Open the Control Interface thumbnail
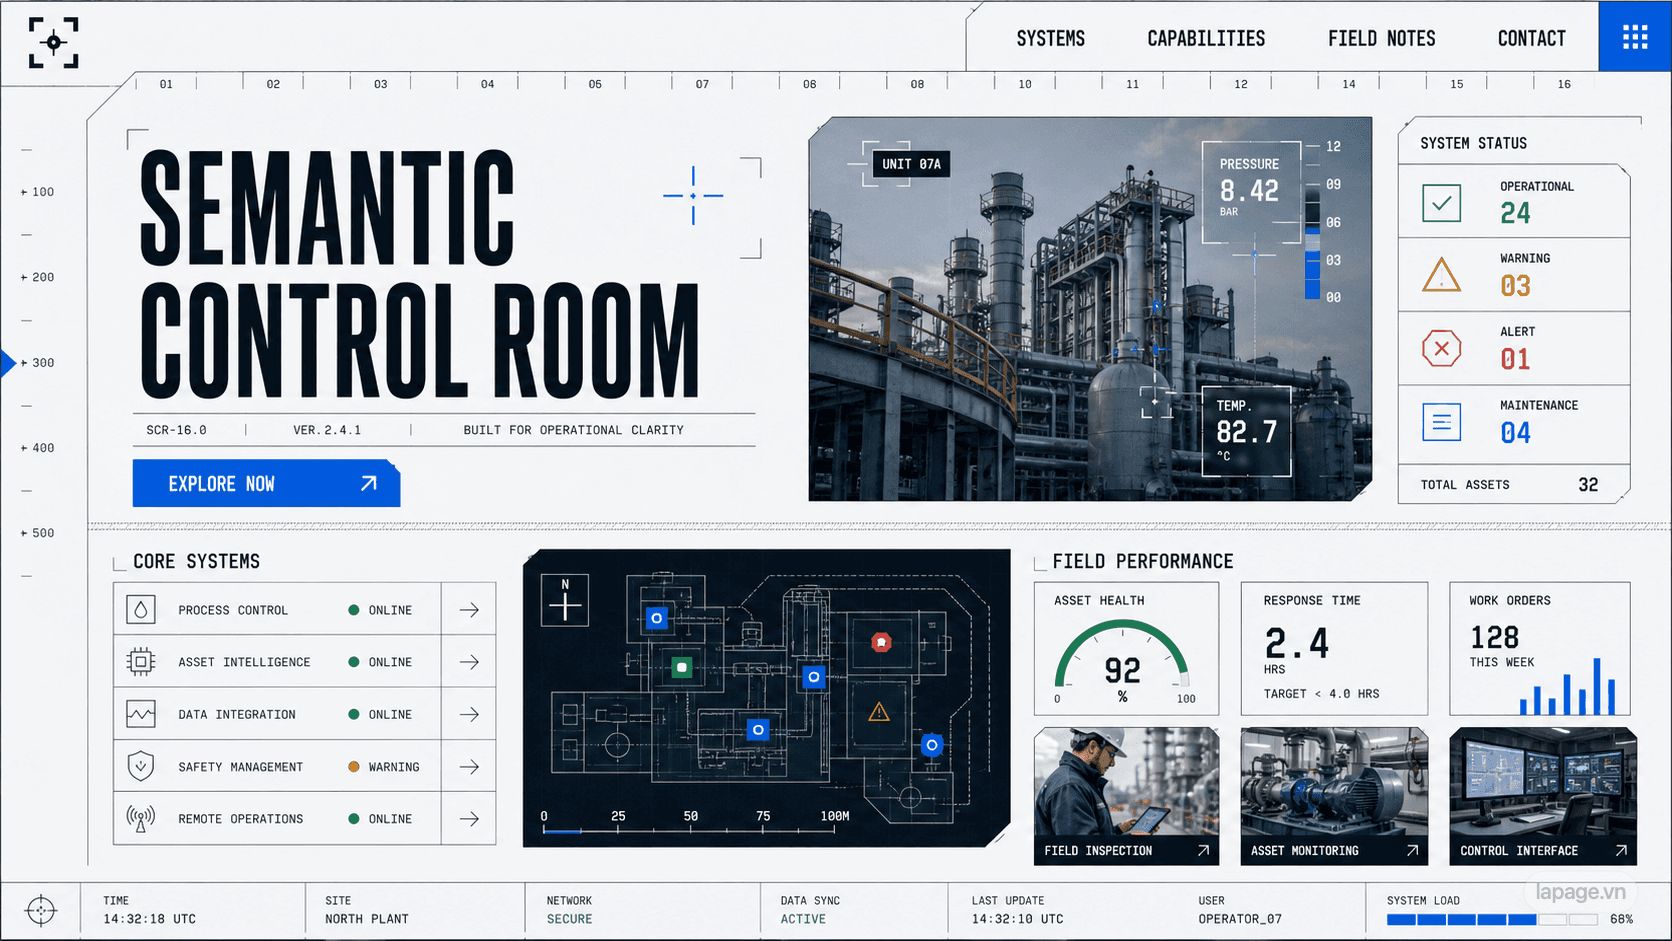Screen dimensions: 1672x941 tap(1543, 796)
